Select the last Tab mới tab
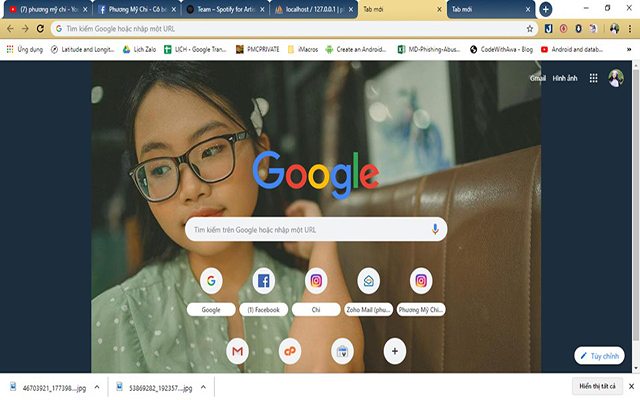640x400 pixels. [x=490, y=9]
